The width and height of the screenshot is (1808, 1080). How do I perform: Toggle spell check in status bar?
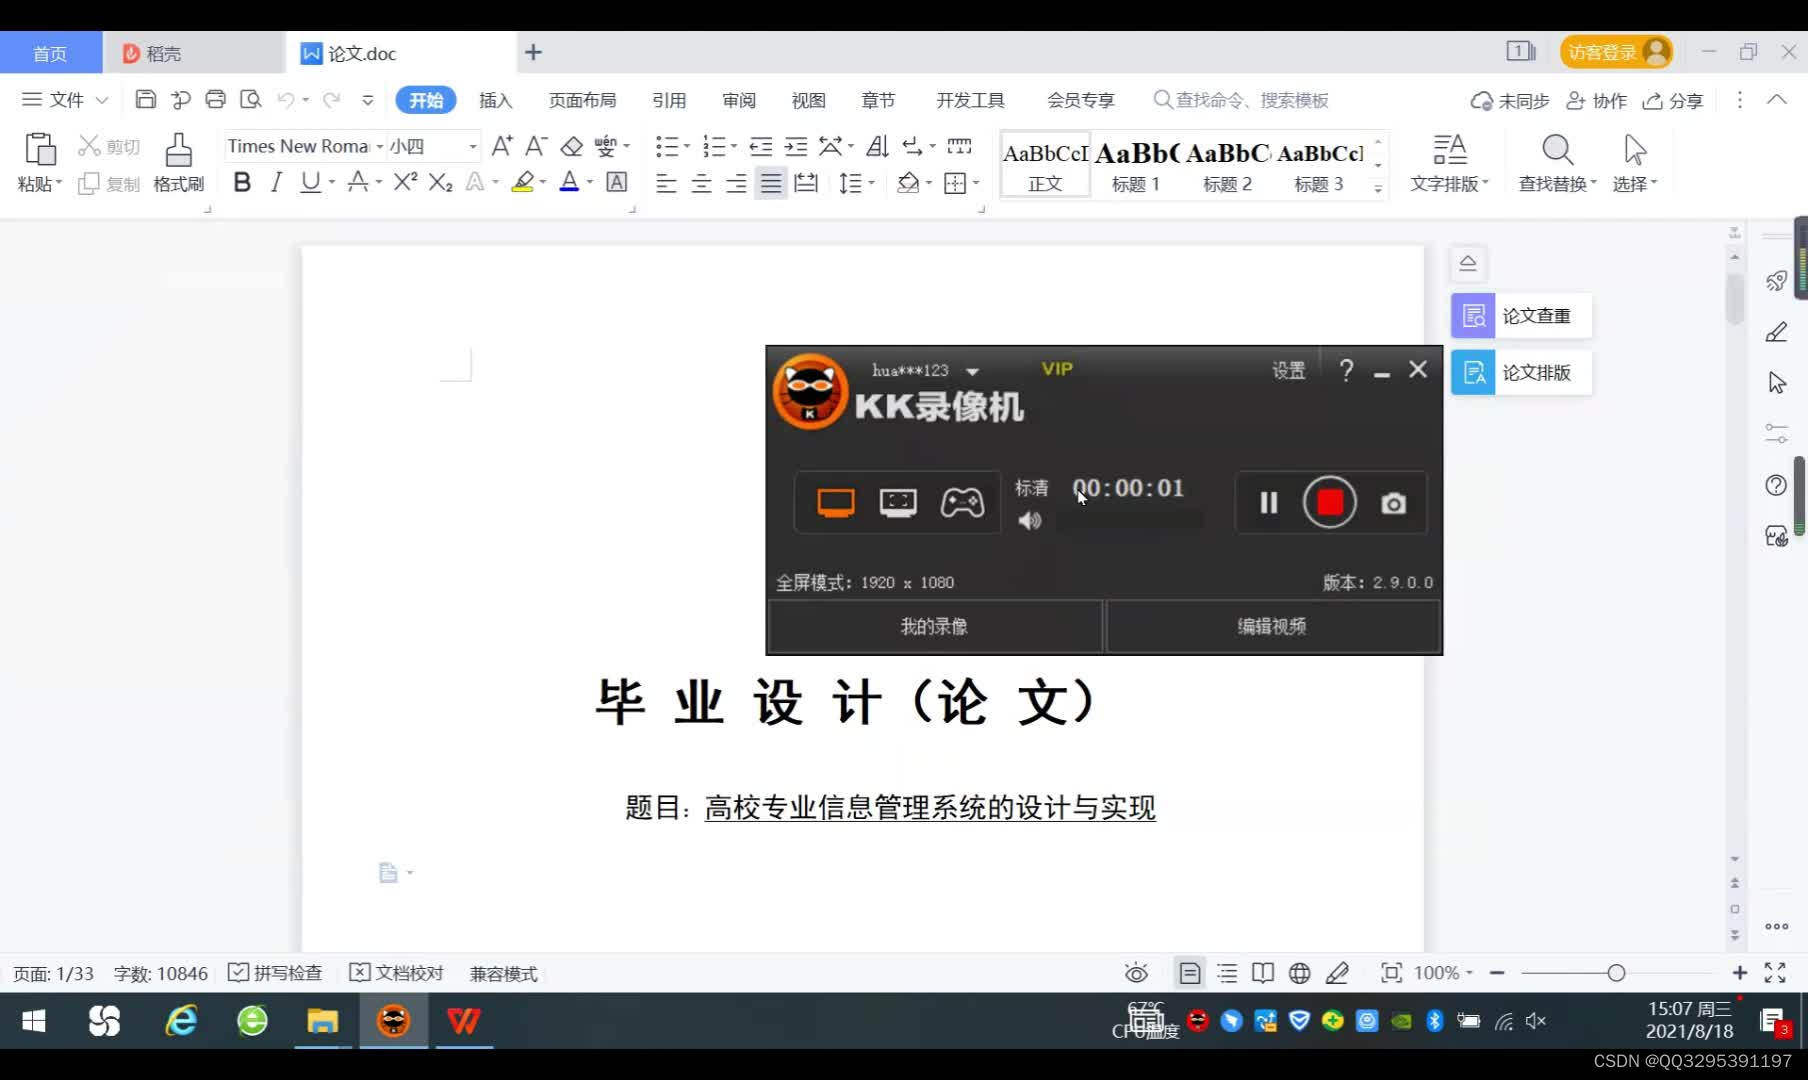pos(275,973)
